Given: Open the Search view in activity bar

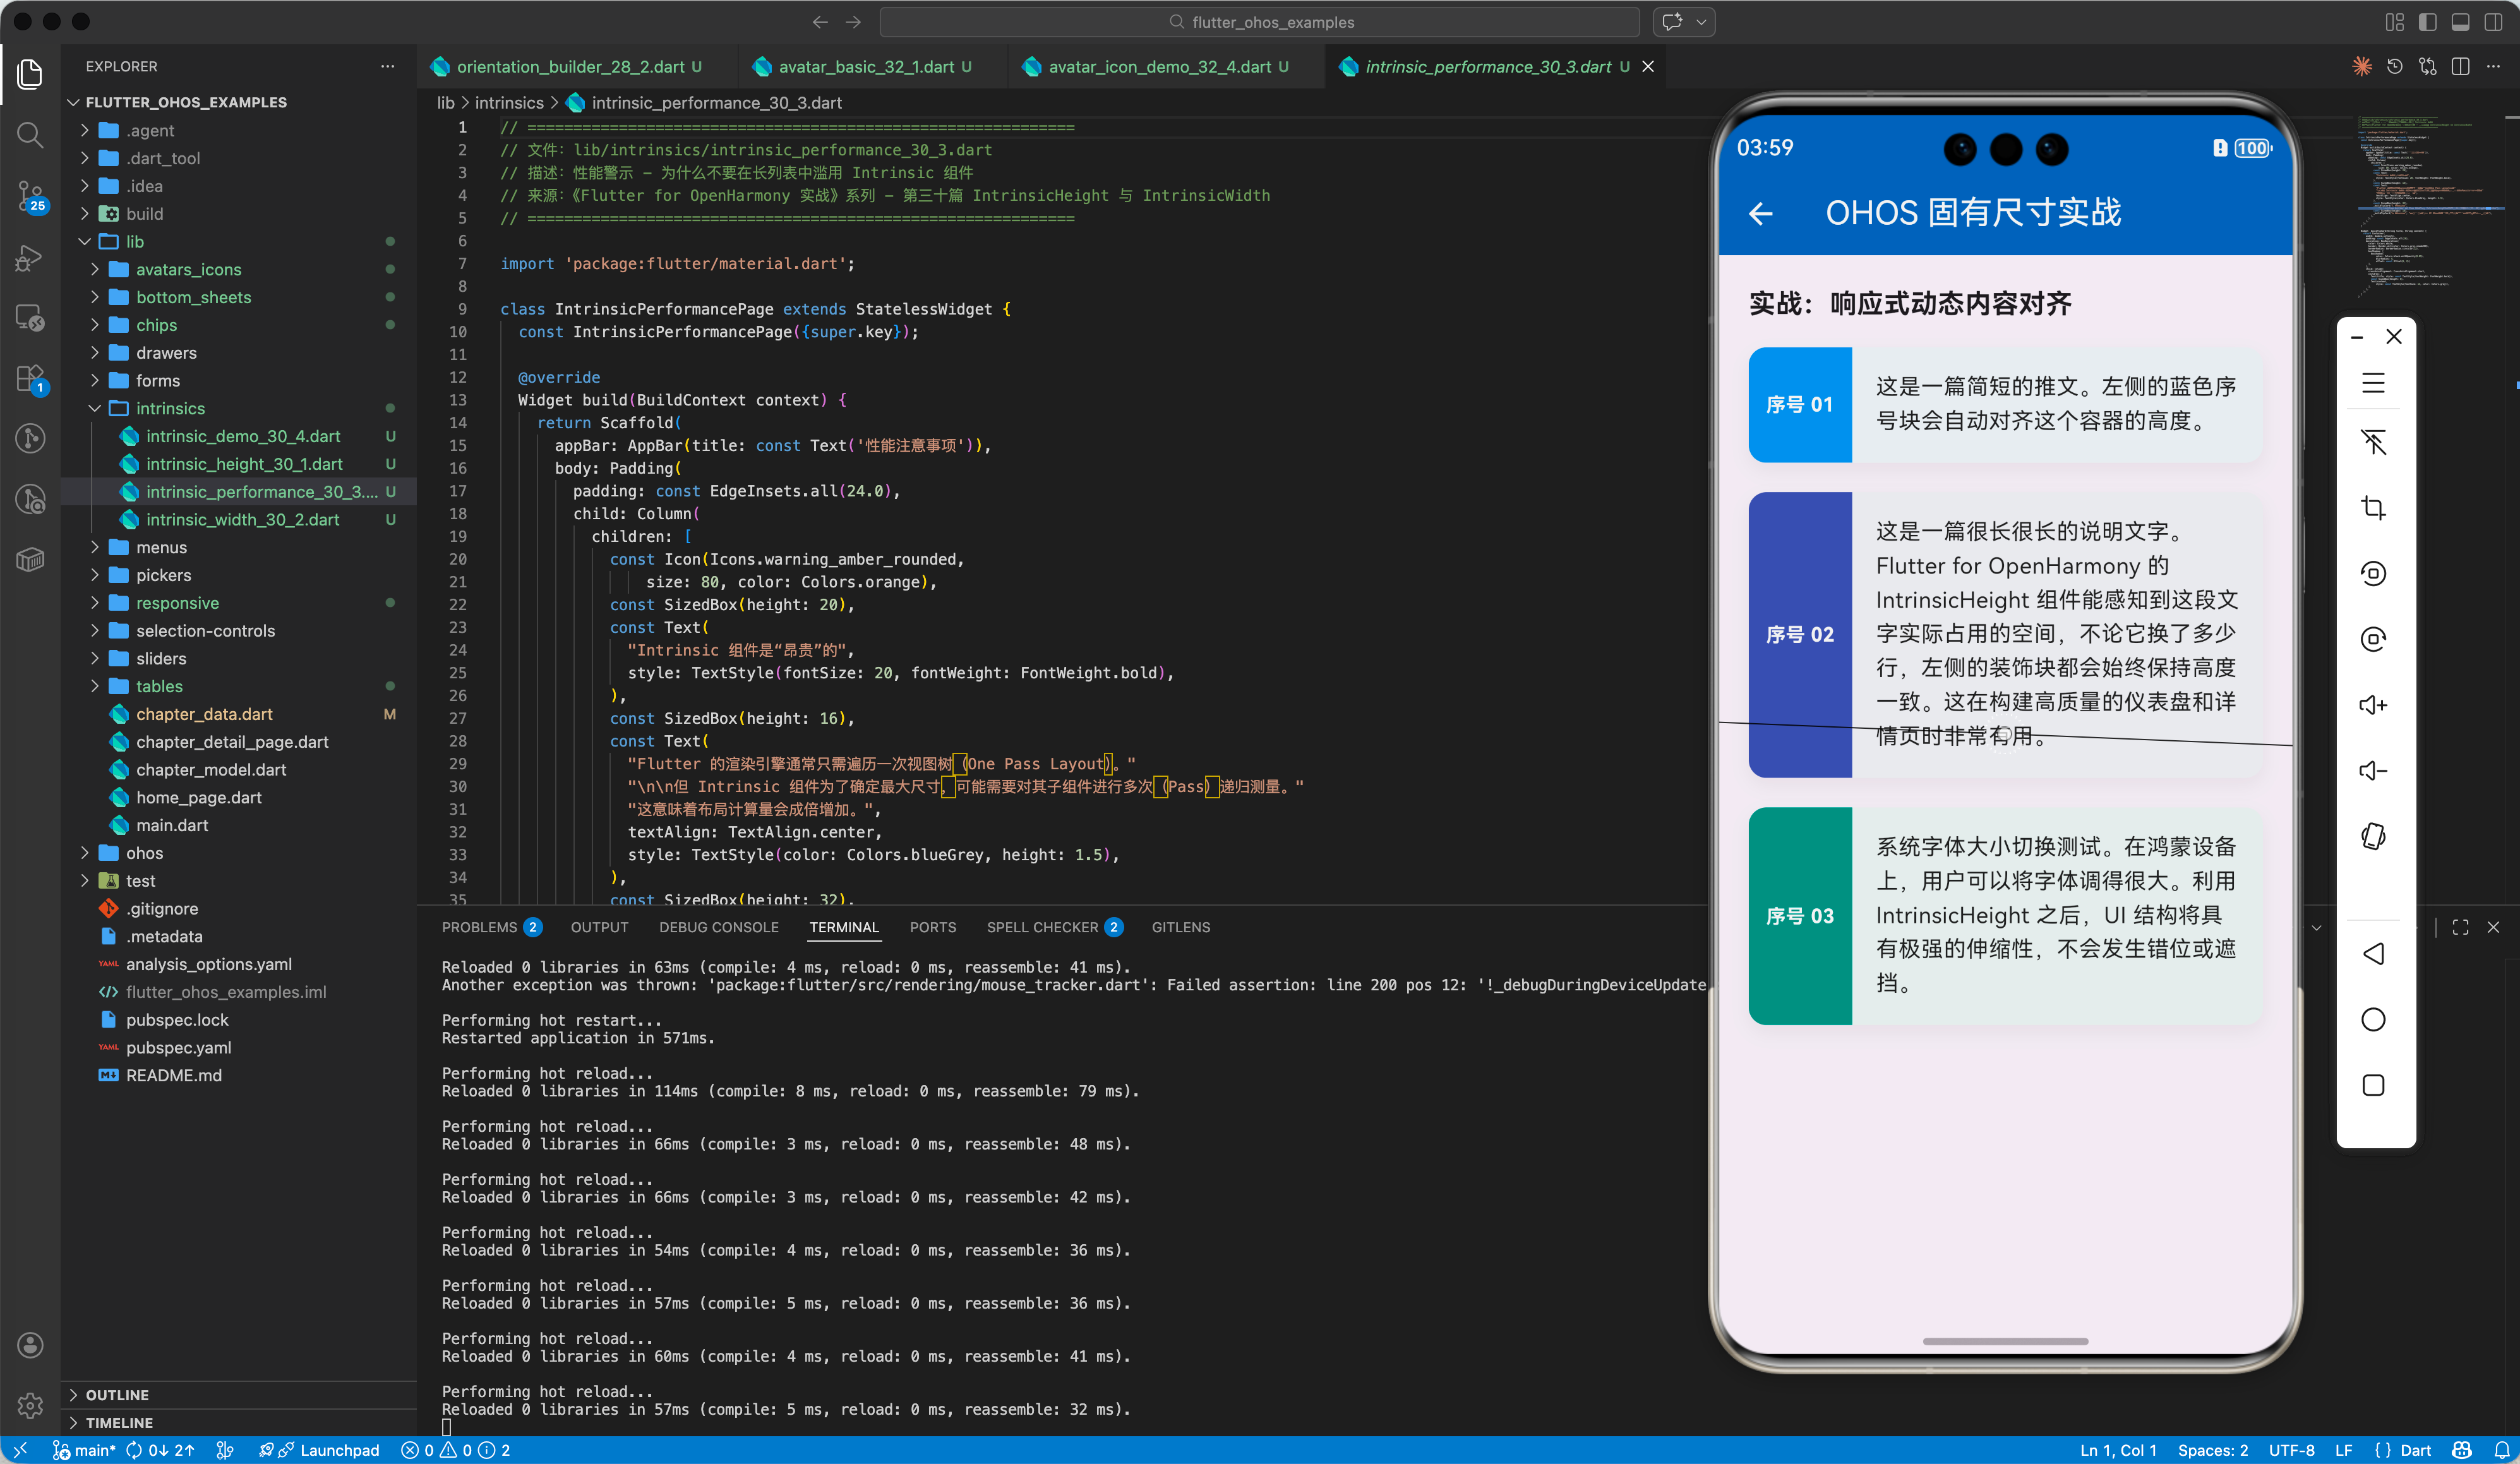Looking at the screenshot, I should tap(30, 134).
